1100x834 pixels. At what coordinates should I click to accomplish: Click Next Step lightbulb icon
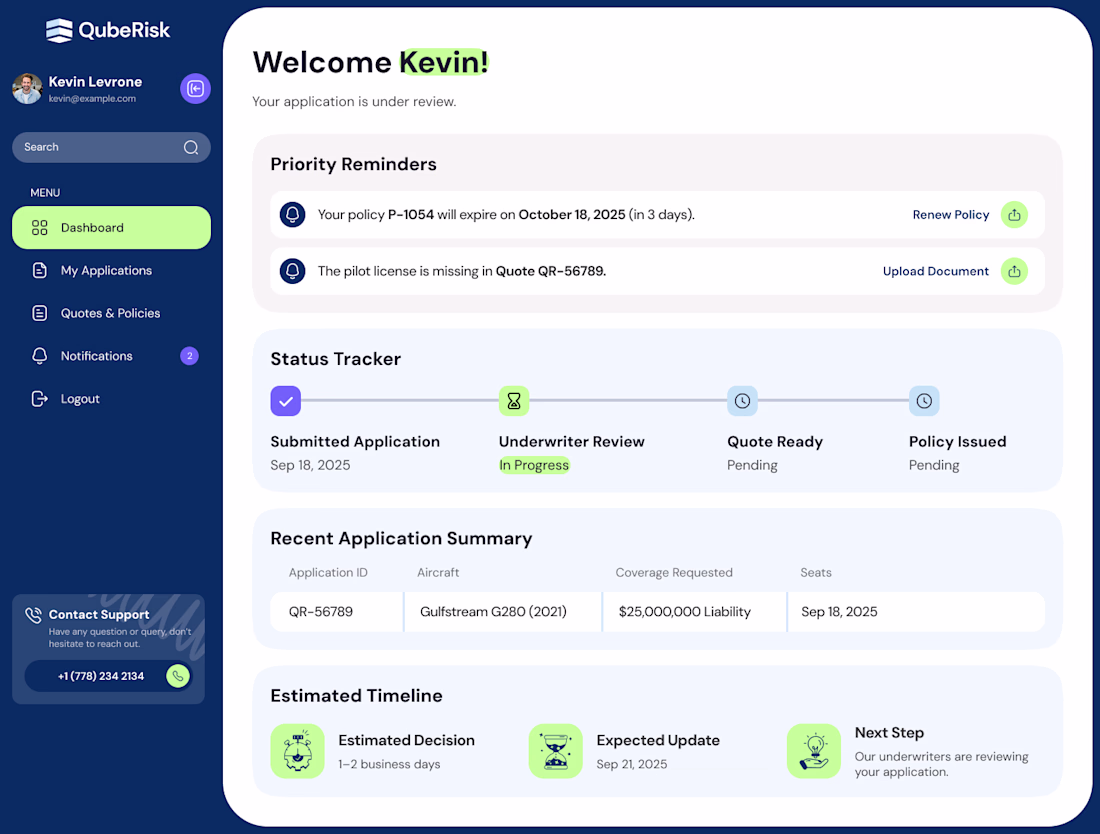tap(814, 751)
